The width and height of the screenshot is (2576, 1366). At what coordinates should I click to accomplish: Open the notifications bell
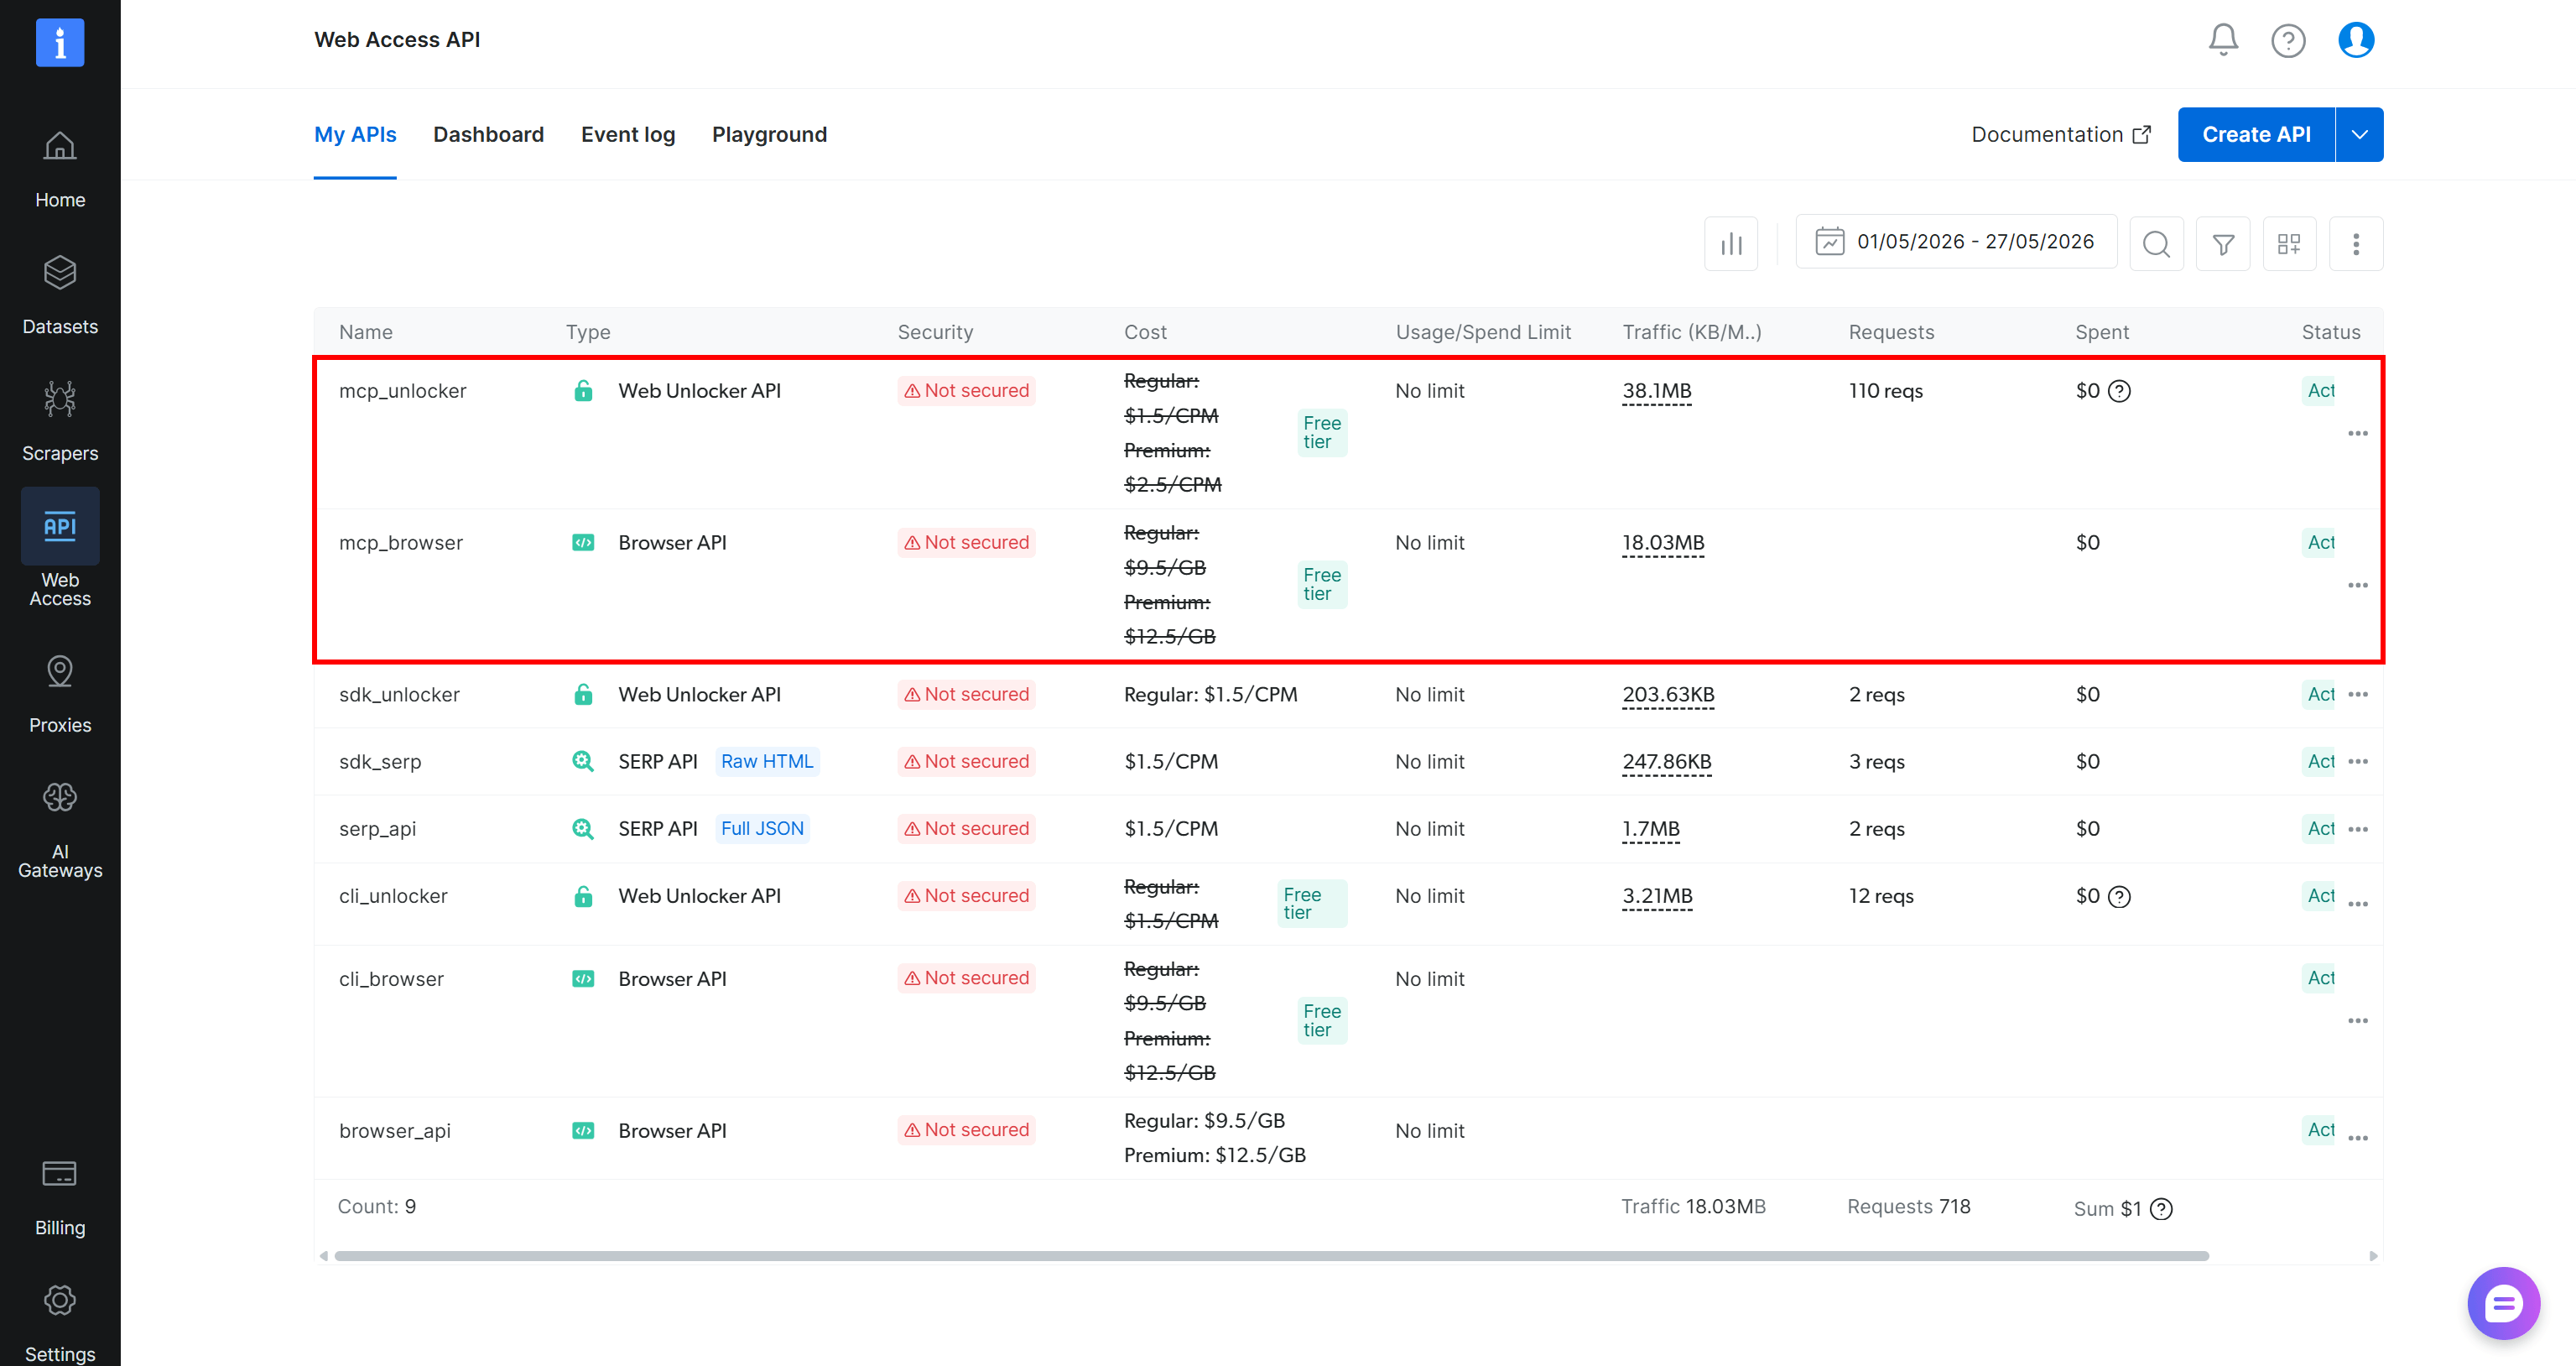pyautogui.click(x=2223, y=40)
